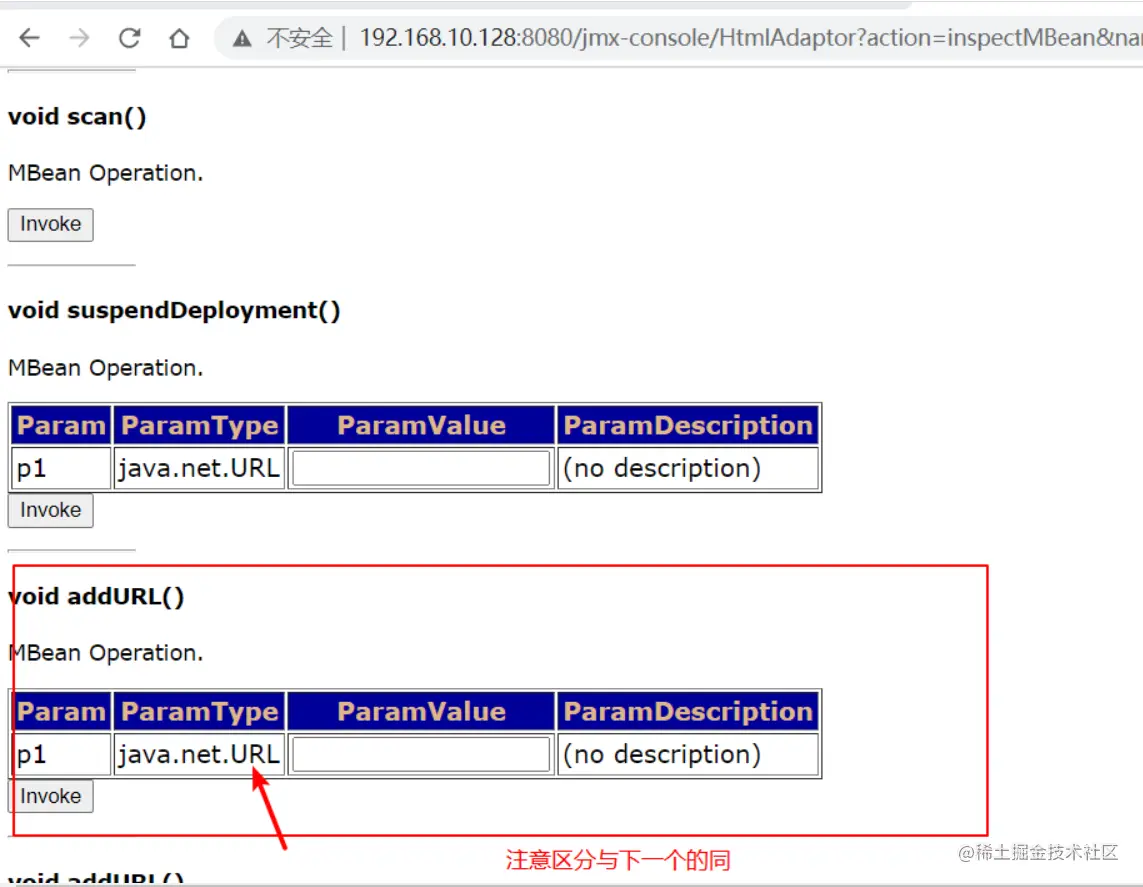Click Param header in suspendDeployment table
This screenshot has height=887, width=1143.
[61, 425]
